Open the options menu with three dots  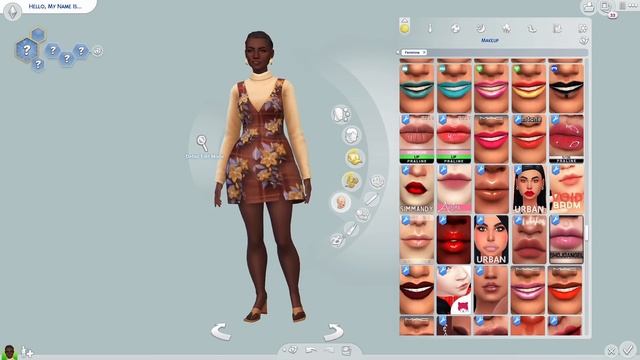click(634, 6)
